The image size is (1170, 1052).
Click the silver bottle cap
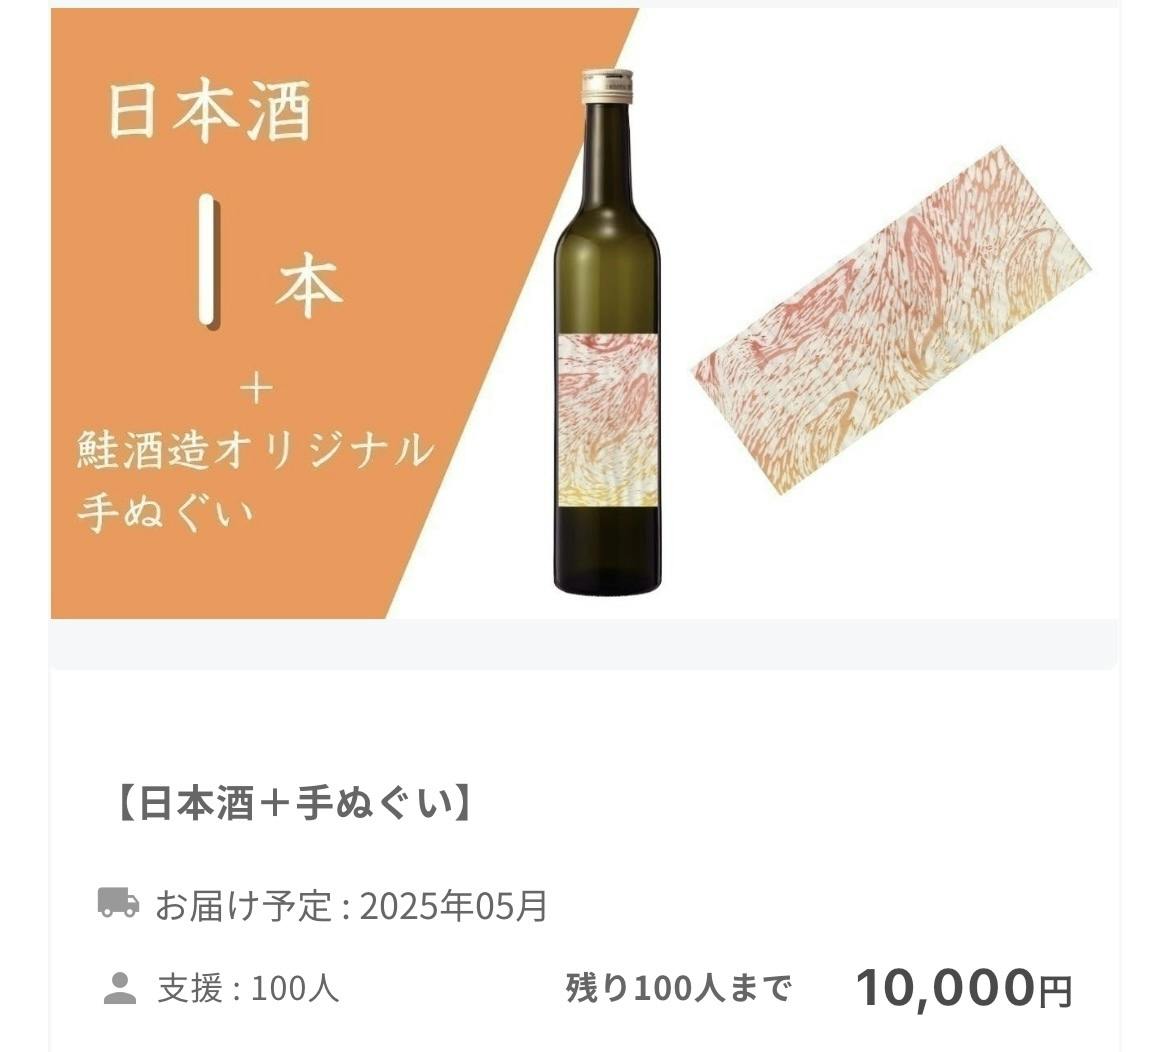click(607, 86)
